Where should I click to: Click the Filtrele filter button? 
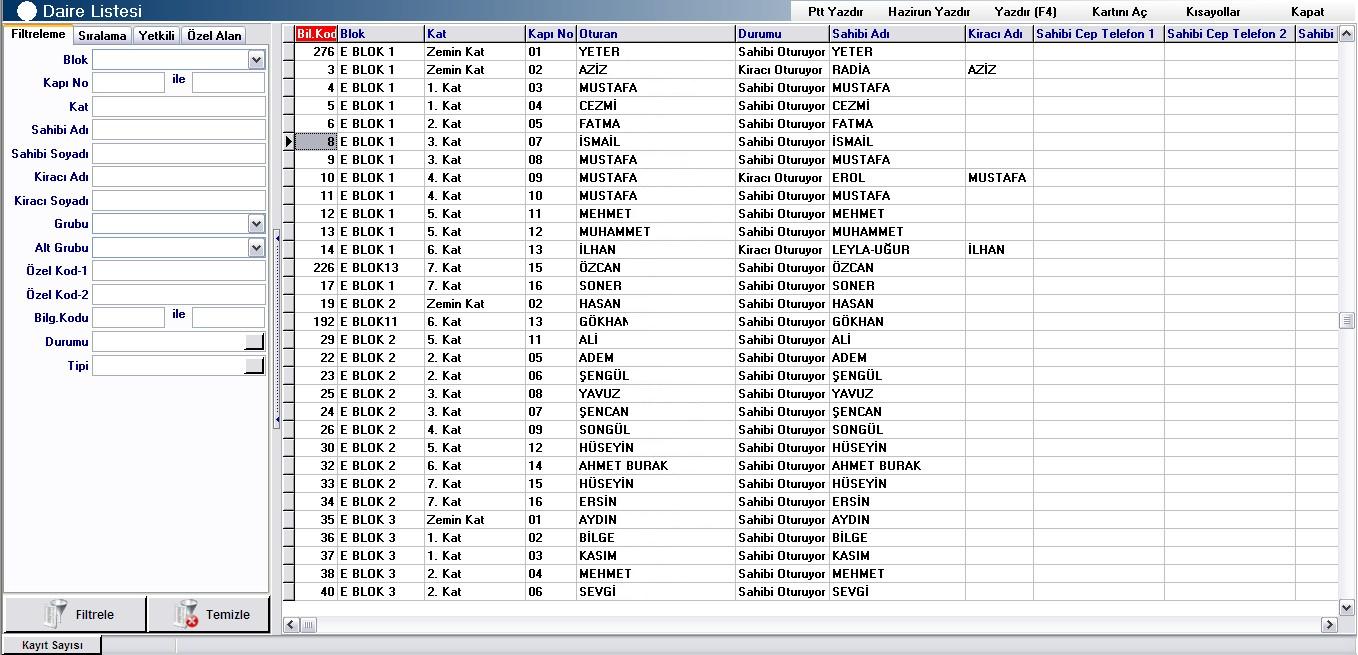(x=76, y=614)
